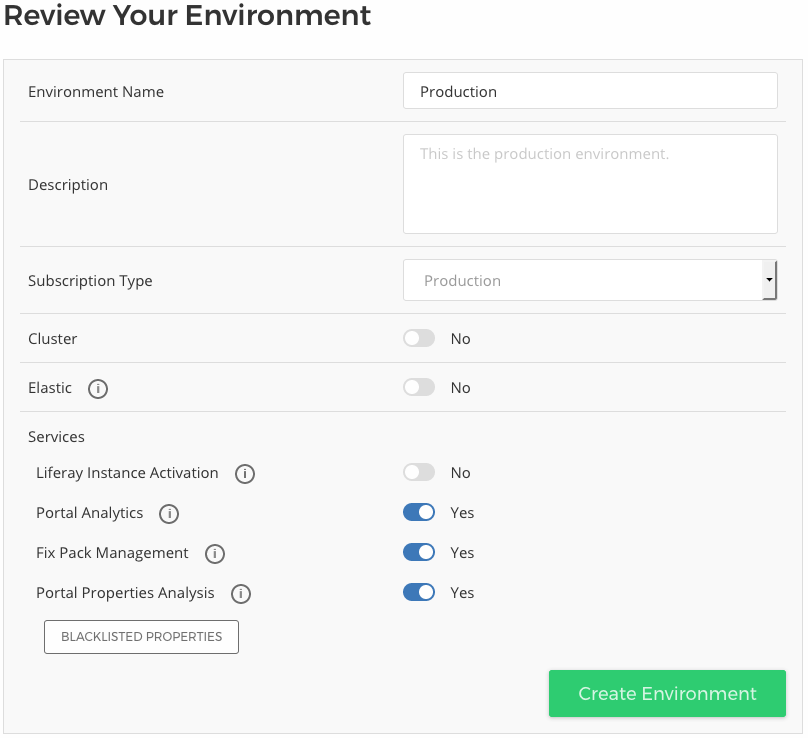The width and height of the screenshot is (808, 738).
Task: Disable the Portal Analytics toggle
Action: click(419, 512)
